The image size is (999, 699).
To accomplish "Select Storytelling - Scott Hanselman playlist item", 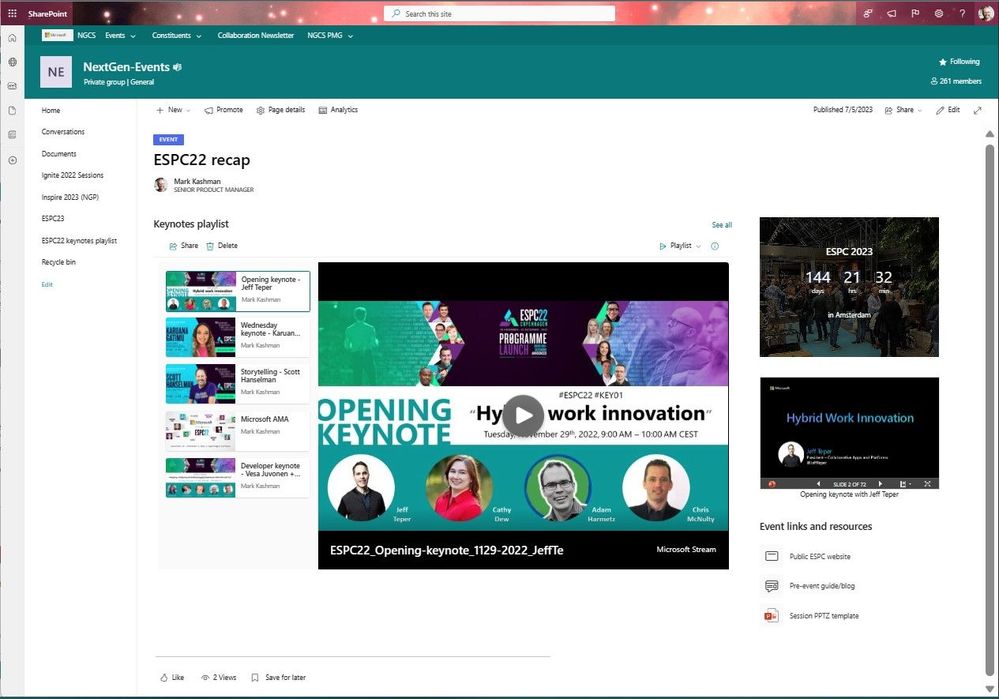I will click(x=238, y=383).
